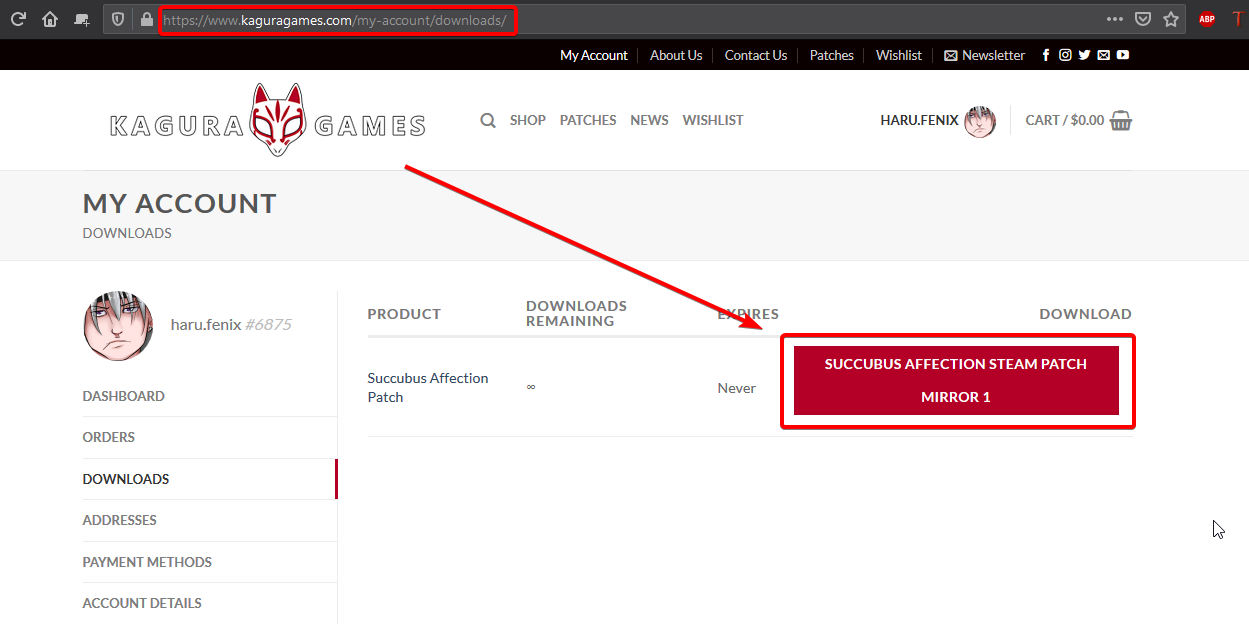Open the page actions three-dot menu

[x=1115, y=19]
